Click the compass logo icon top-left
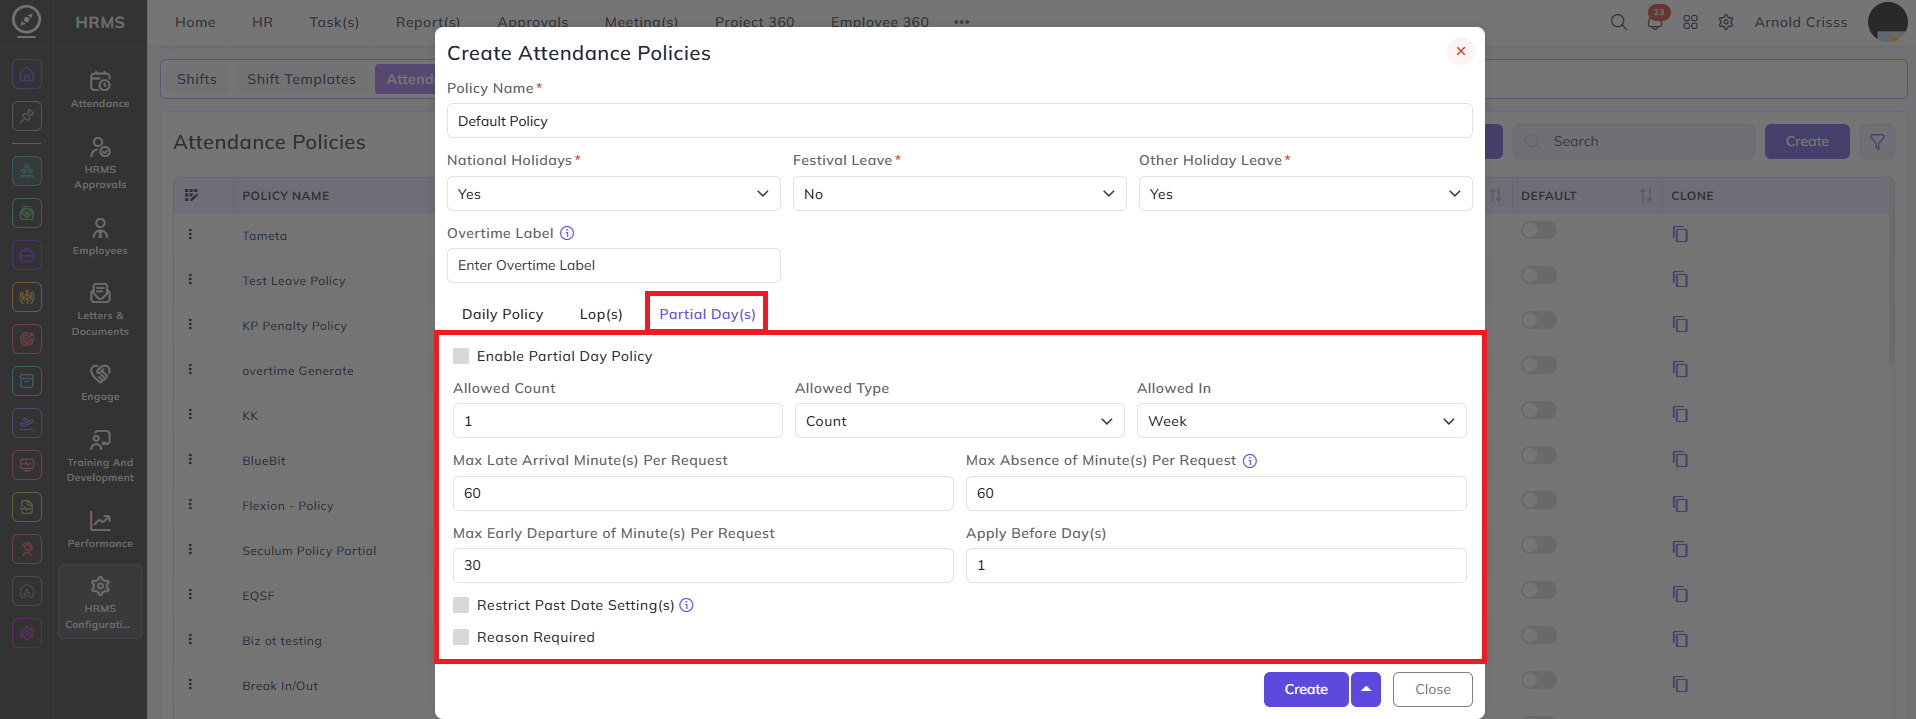 26,21
